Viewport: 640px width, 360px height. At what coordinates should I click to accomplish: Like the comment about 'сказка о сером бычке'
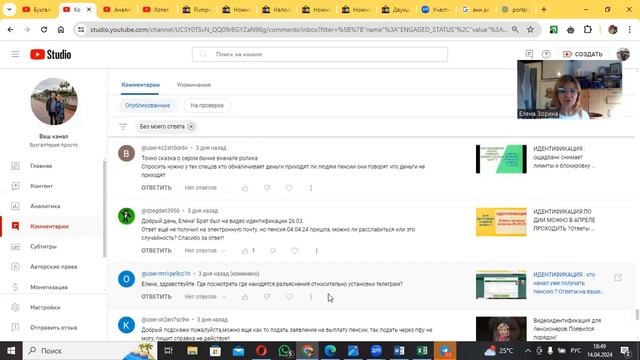[x=245, y=188]
